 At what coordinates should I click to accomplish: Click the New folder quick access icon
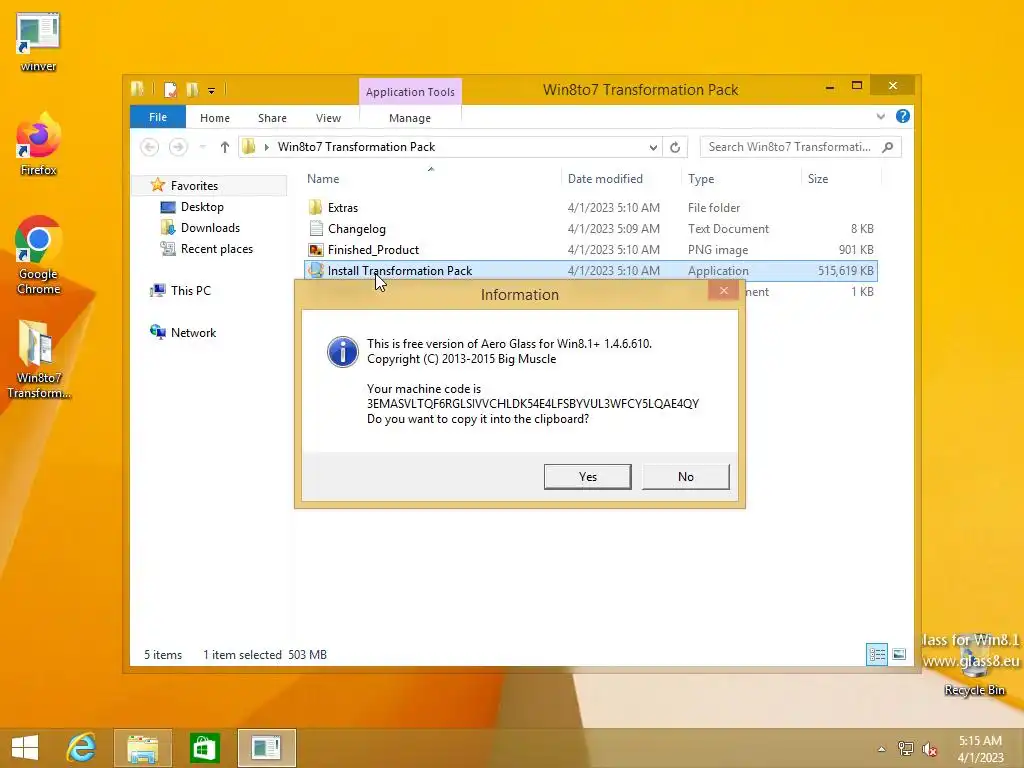[x=192, y=89]
